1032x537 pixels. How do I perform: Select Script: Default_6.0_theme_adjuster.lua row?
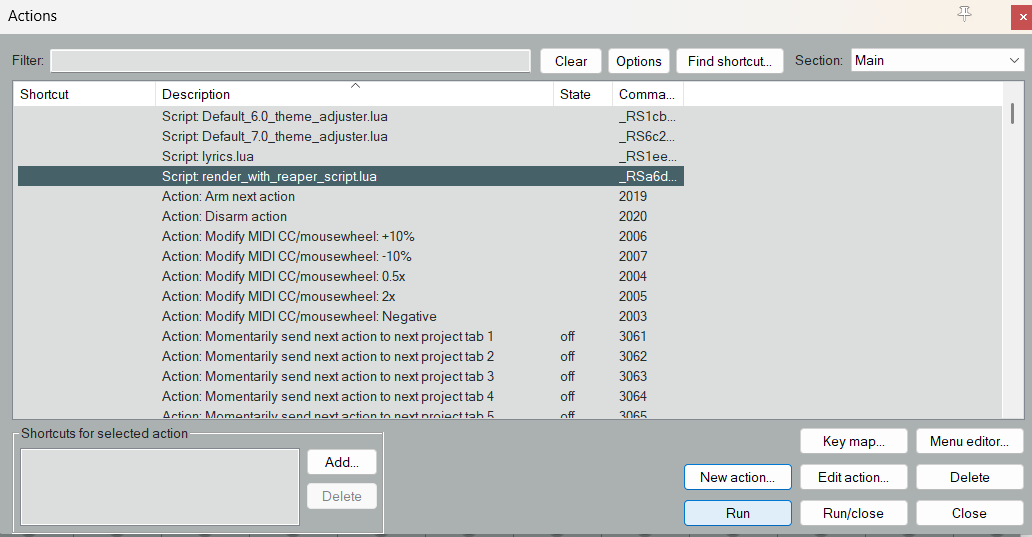tap(350, 116)
